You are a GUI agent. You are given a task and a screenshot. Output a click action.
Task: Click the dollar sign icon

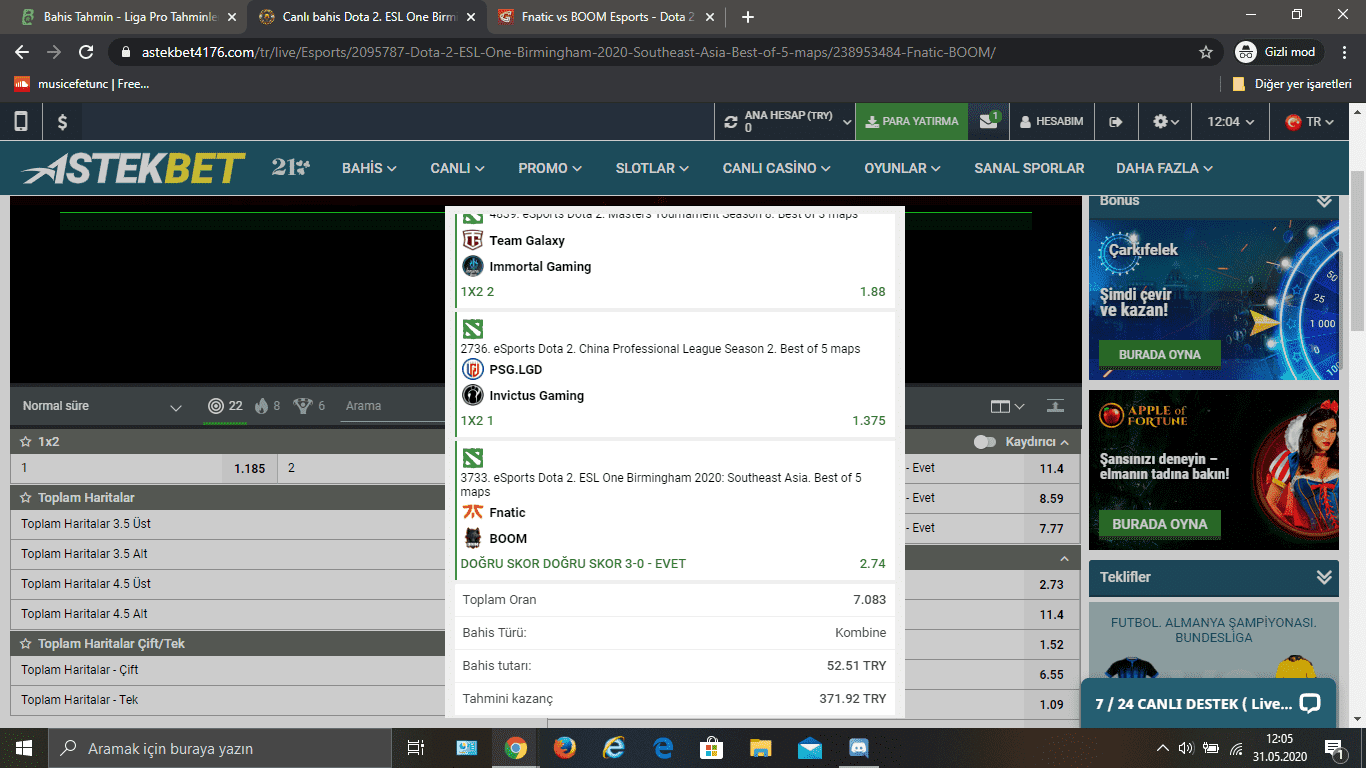(x=62, y=121)
